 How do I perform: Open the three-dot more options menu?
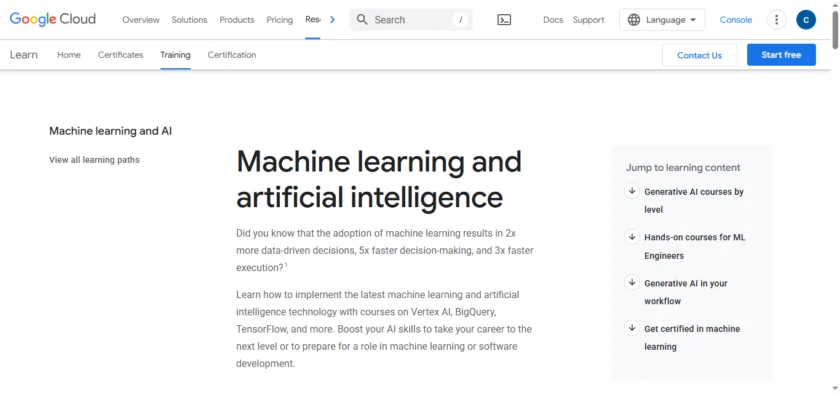(x=776, y=20)
